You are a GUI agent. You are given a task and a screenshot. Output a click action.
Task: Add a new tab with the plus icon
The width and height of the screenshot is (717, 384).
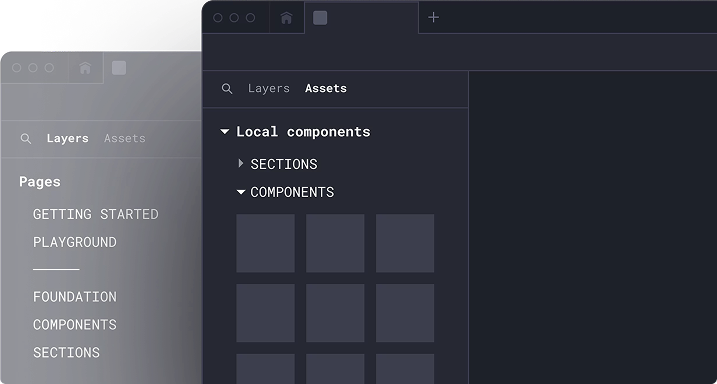point(433,17)
